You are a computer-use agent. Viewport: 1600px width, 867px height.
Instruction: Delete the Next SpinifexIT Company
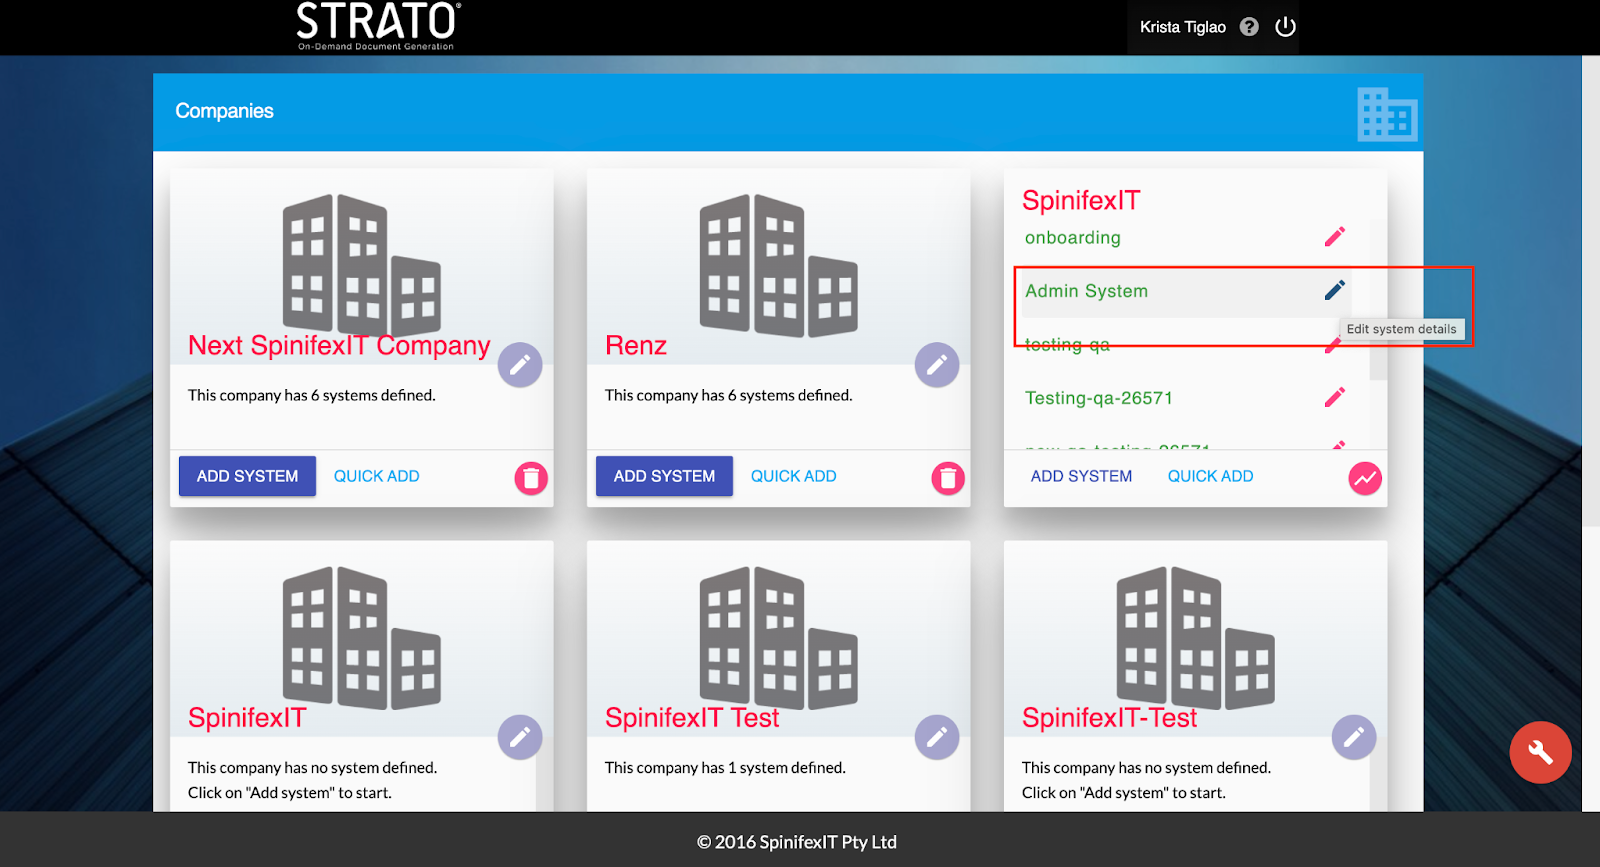(x=531, y=478)
